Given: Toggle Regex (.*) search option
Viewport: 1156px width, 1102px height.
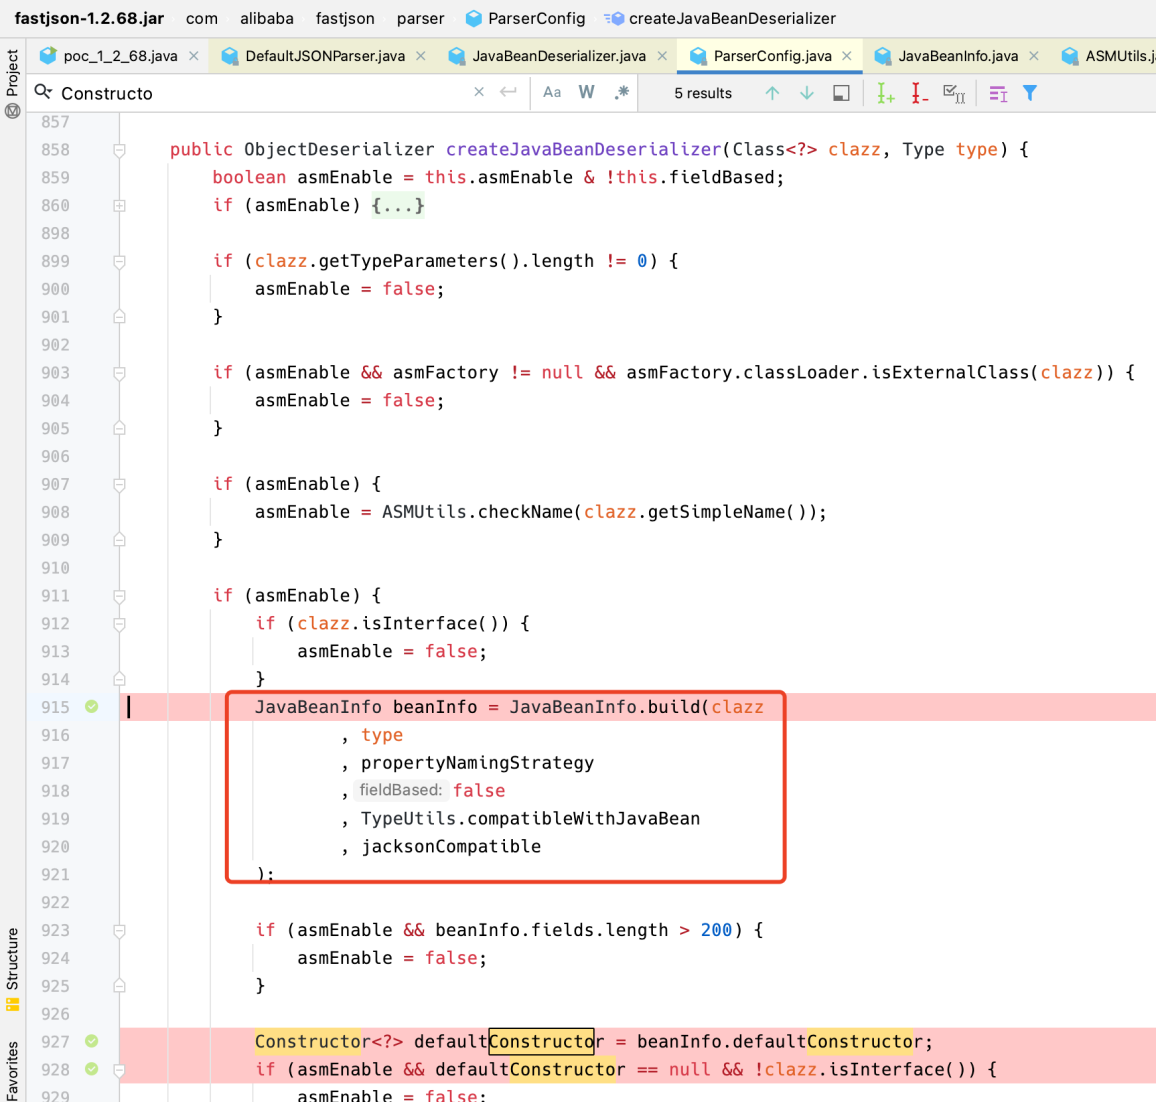Looking at the screenshot, I should 621,93.
